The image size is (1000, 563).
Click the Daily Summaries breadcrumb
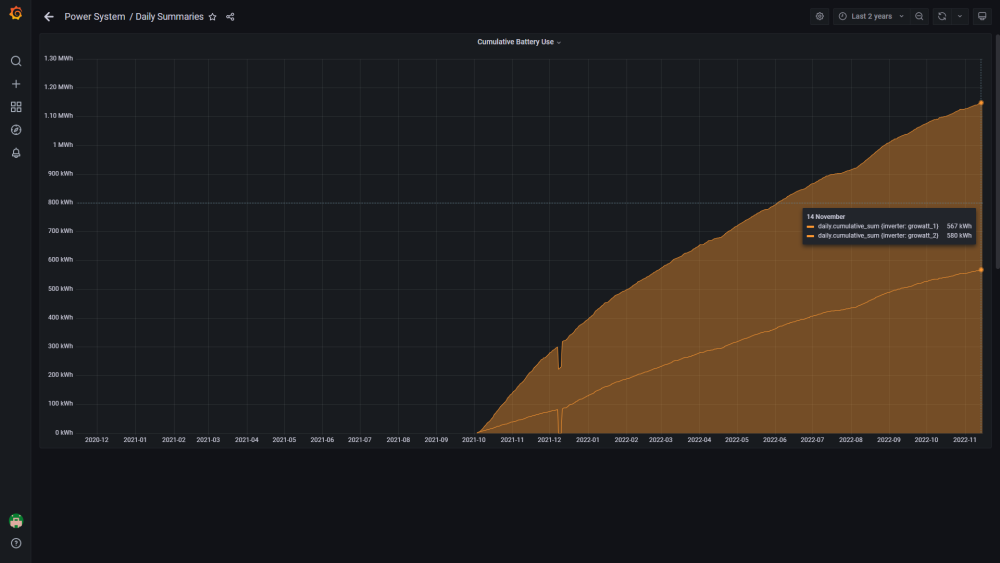169,17
